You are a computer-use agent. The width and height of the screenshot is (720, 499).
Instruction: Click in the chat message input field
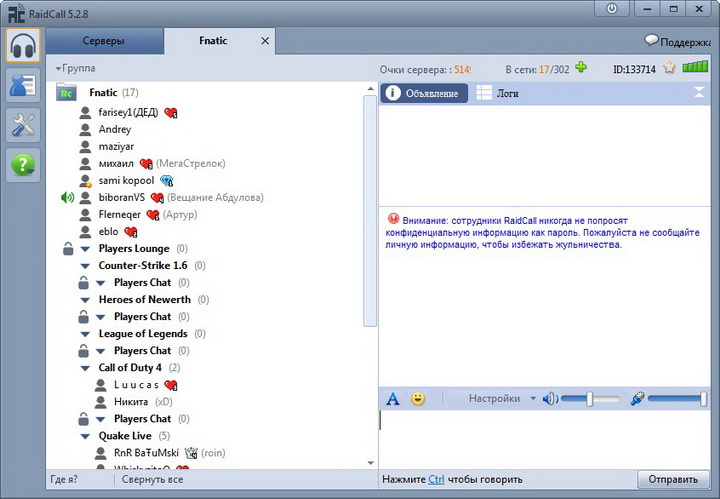coord(544,439)
